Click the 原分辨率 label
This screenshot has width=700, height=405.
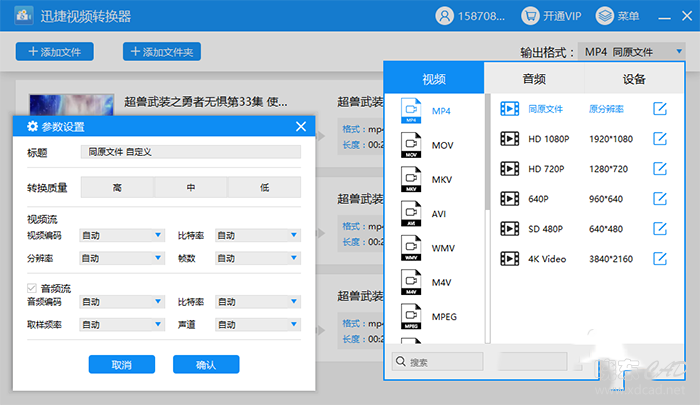pyautogui.click(x=606, y=109)
